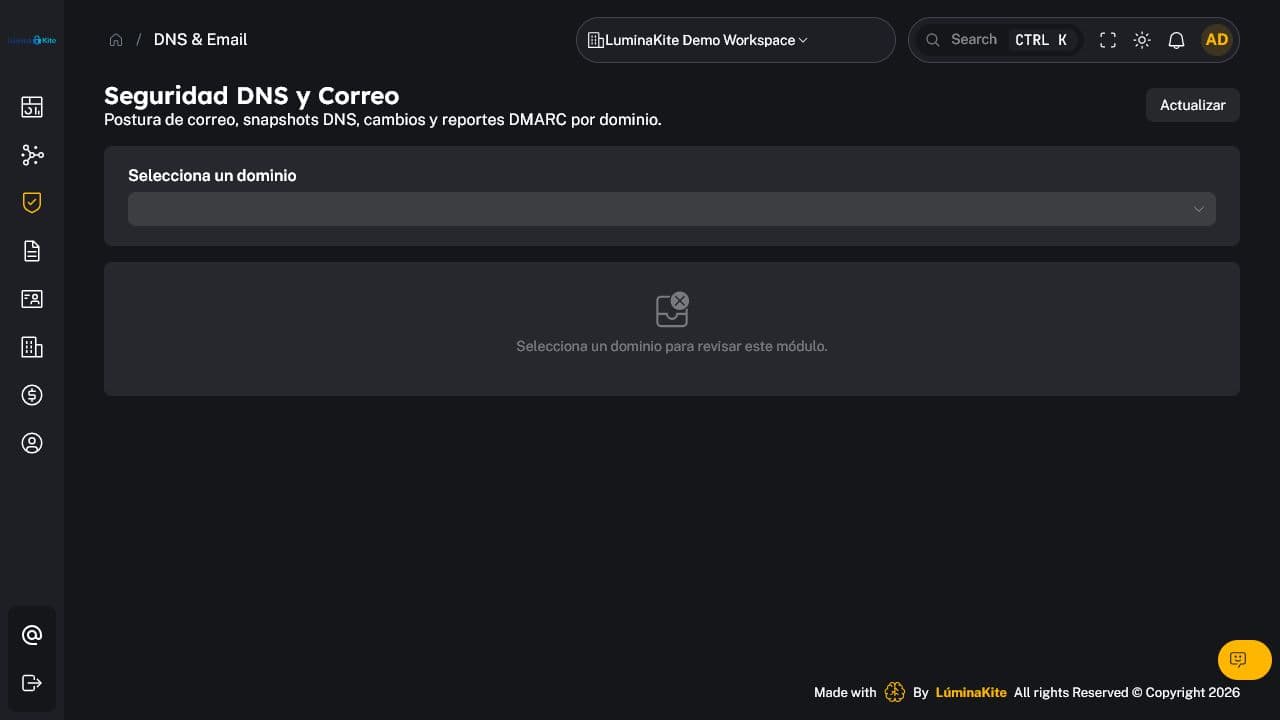Click the at-sign email icon
The image size is (1280, 720).
pyautogui.click(x=32, y=635)
